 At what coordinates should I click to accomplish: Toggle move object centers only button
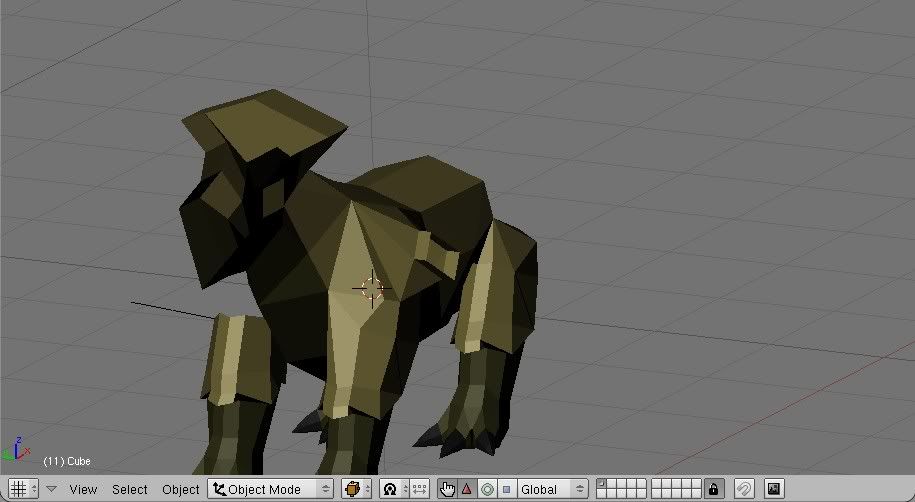coord(419,489)
